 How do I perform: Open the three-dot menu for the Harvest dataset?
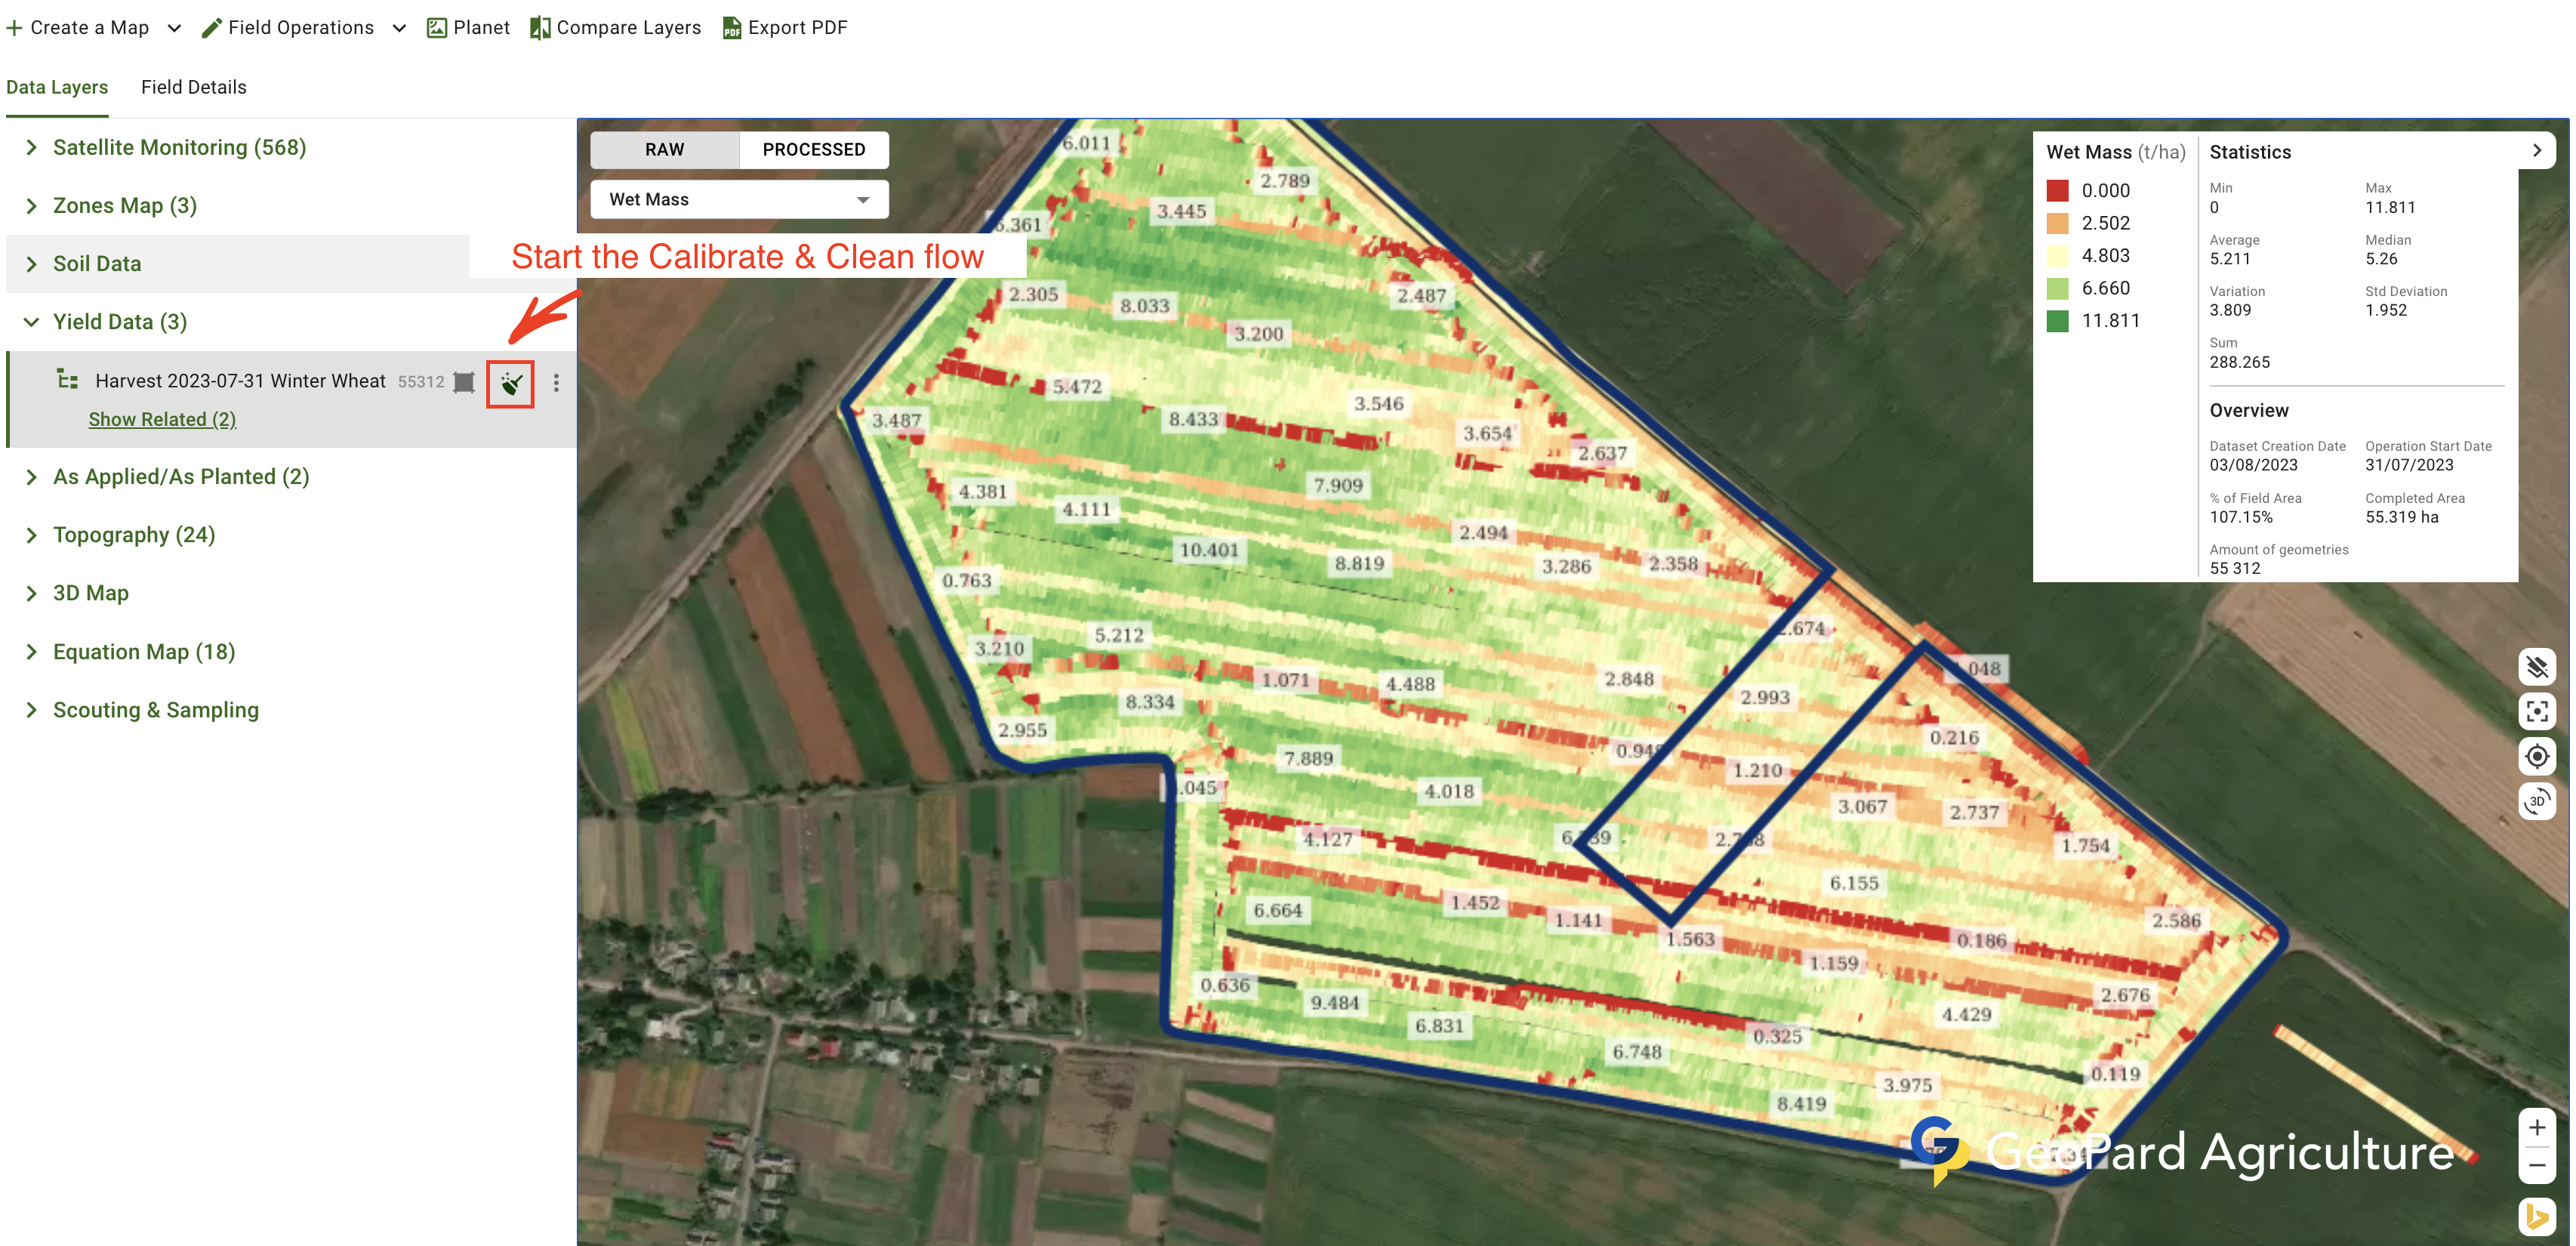click(x=556, y=383)
